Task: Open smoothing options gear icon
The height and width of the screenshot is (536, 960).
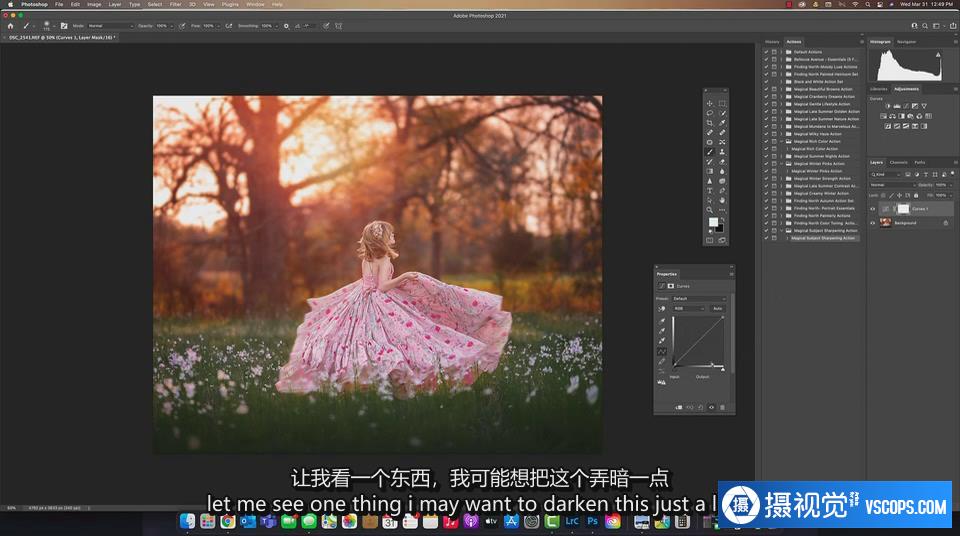Action: pyautogui.click(x=286, y=26)
